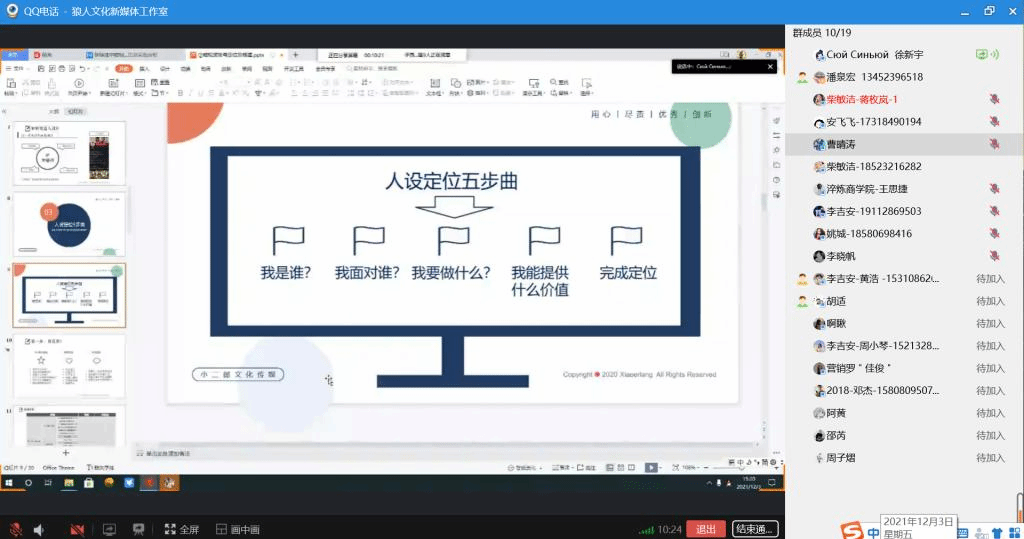Click the Sogou input method icon
This screenshot has width=1024, height=539.
tap(849, 530)
